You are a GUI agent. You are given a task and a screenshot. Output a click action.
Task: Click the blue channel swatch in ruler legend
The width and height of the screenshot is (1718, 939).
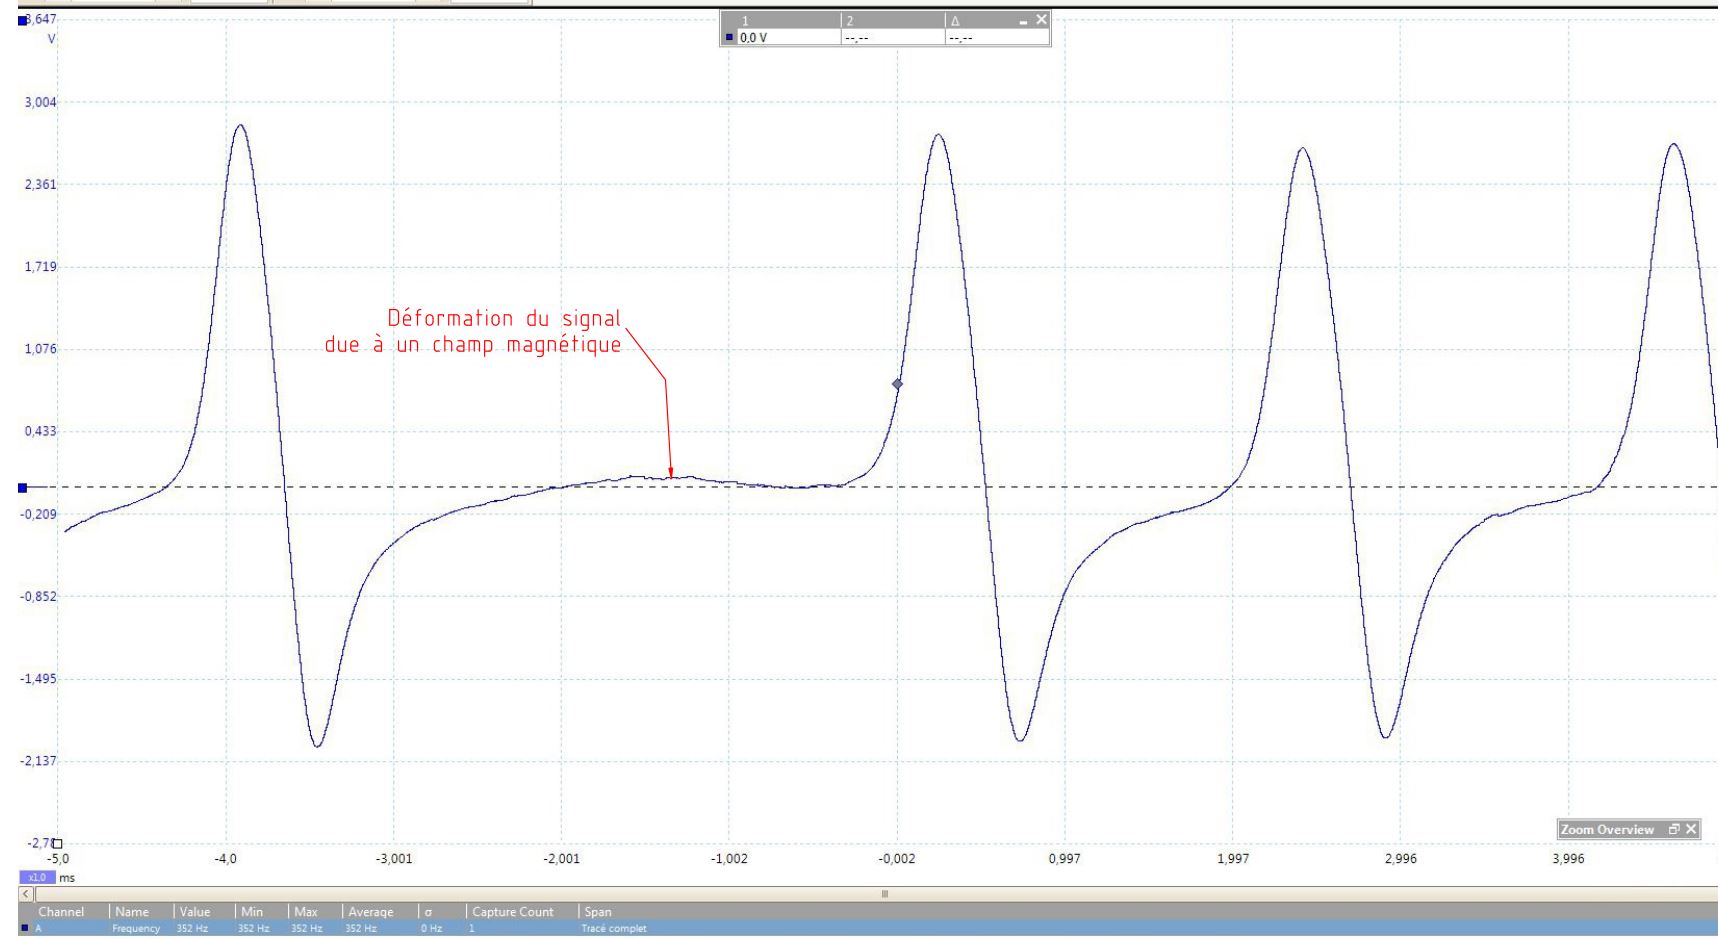tap(731, 38)
